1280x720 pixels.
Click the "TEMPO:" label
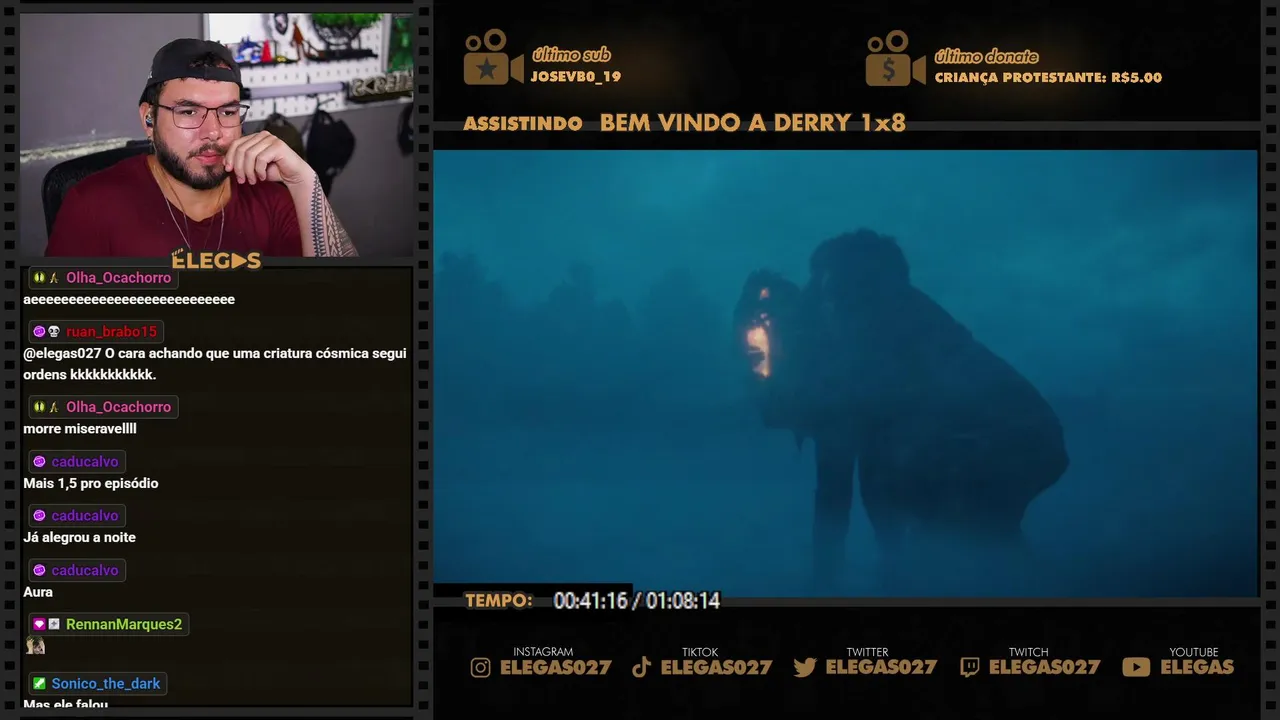tap(499, 601)
